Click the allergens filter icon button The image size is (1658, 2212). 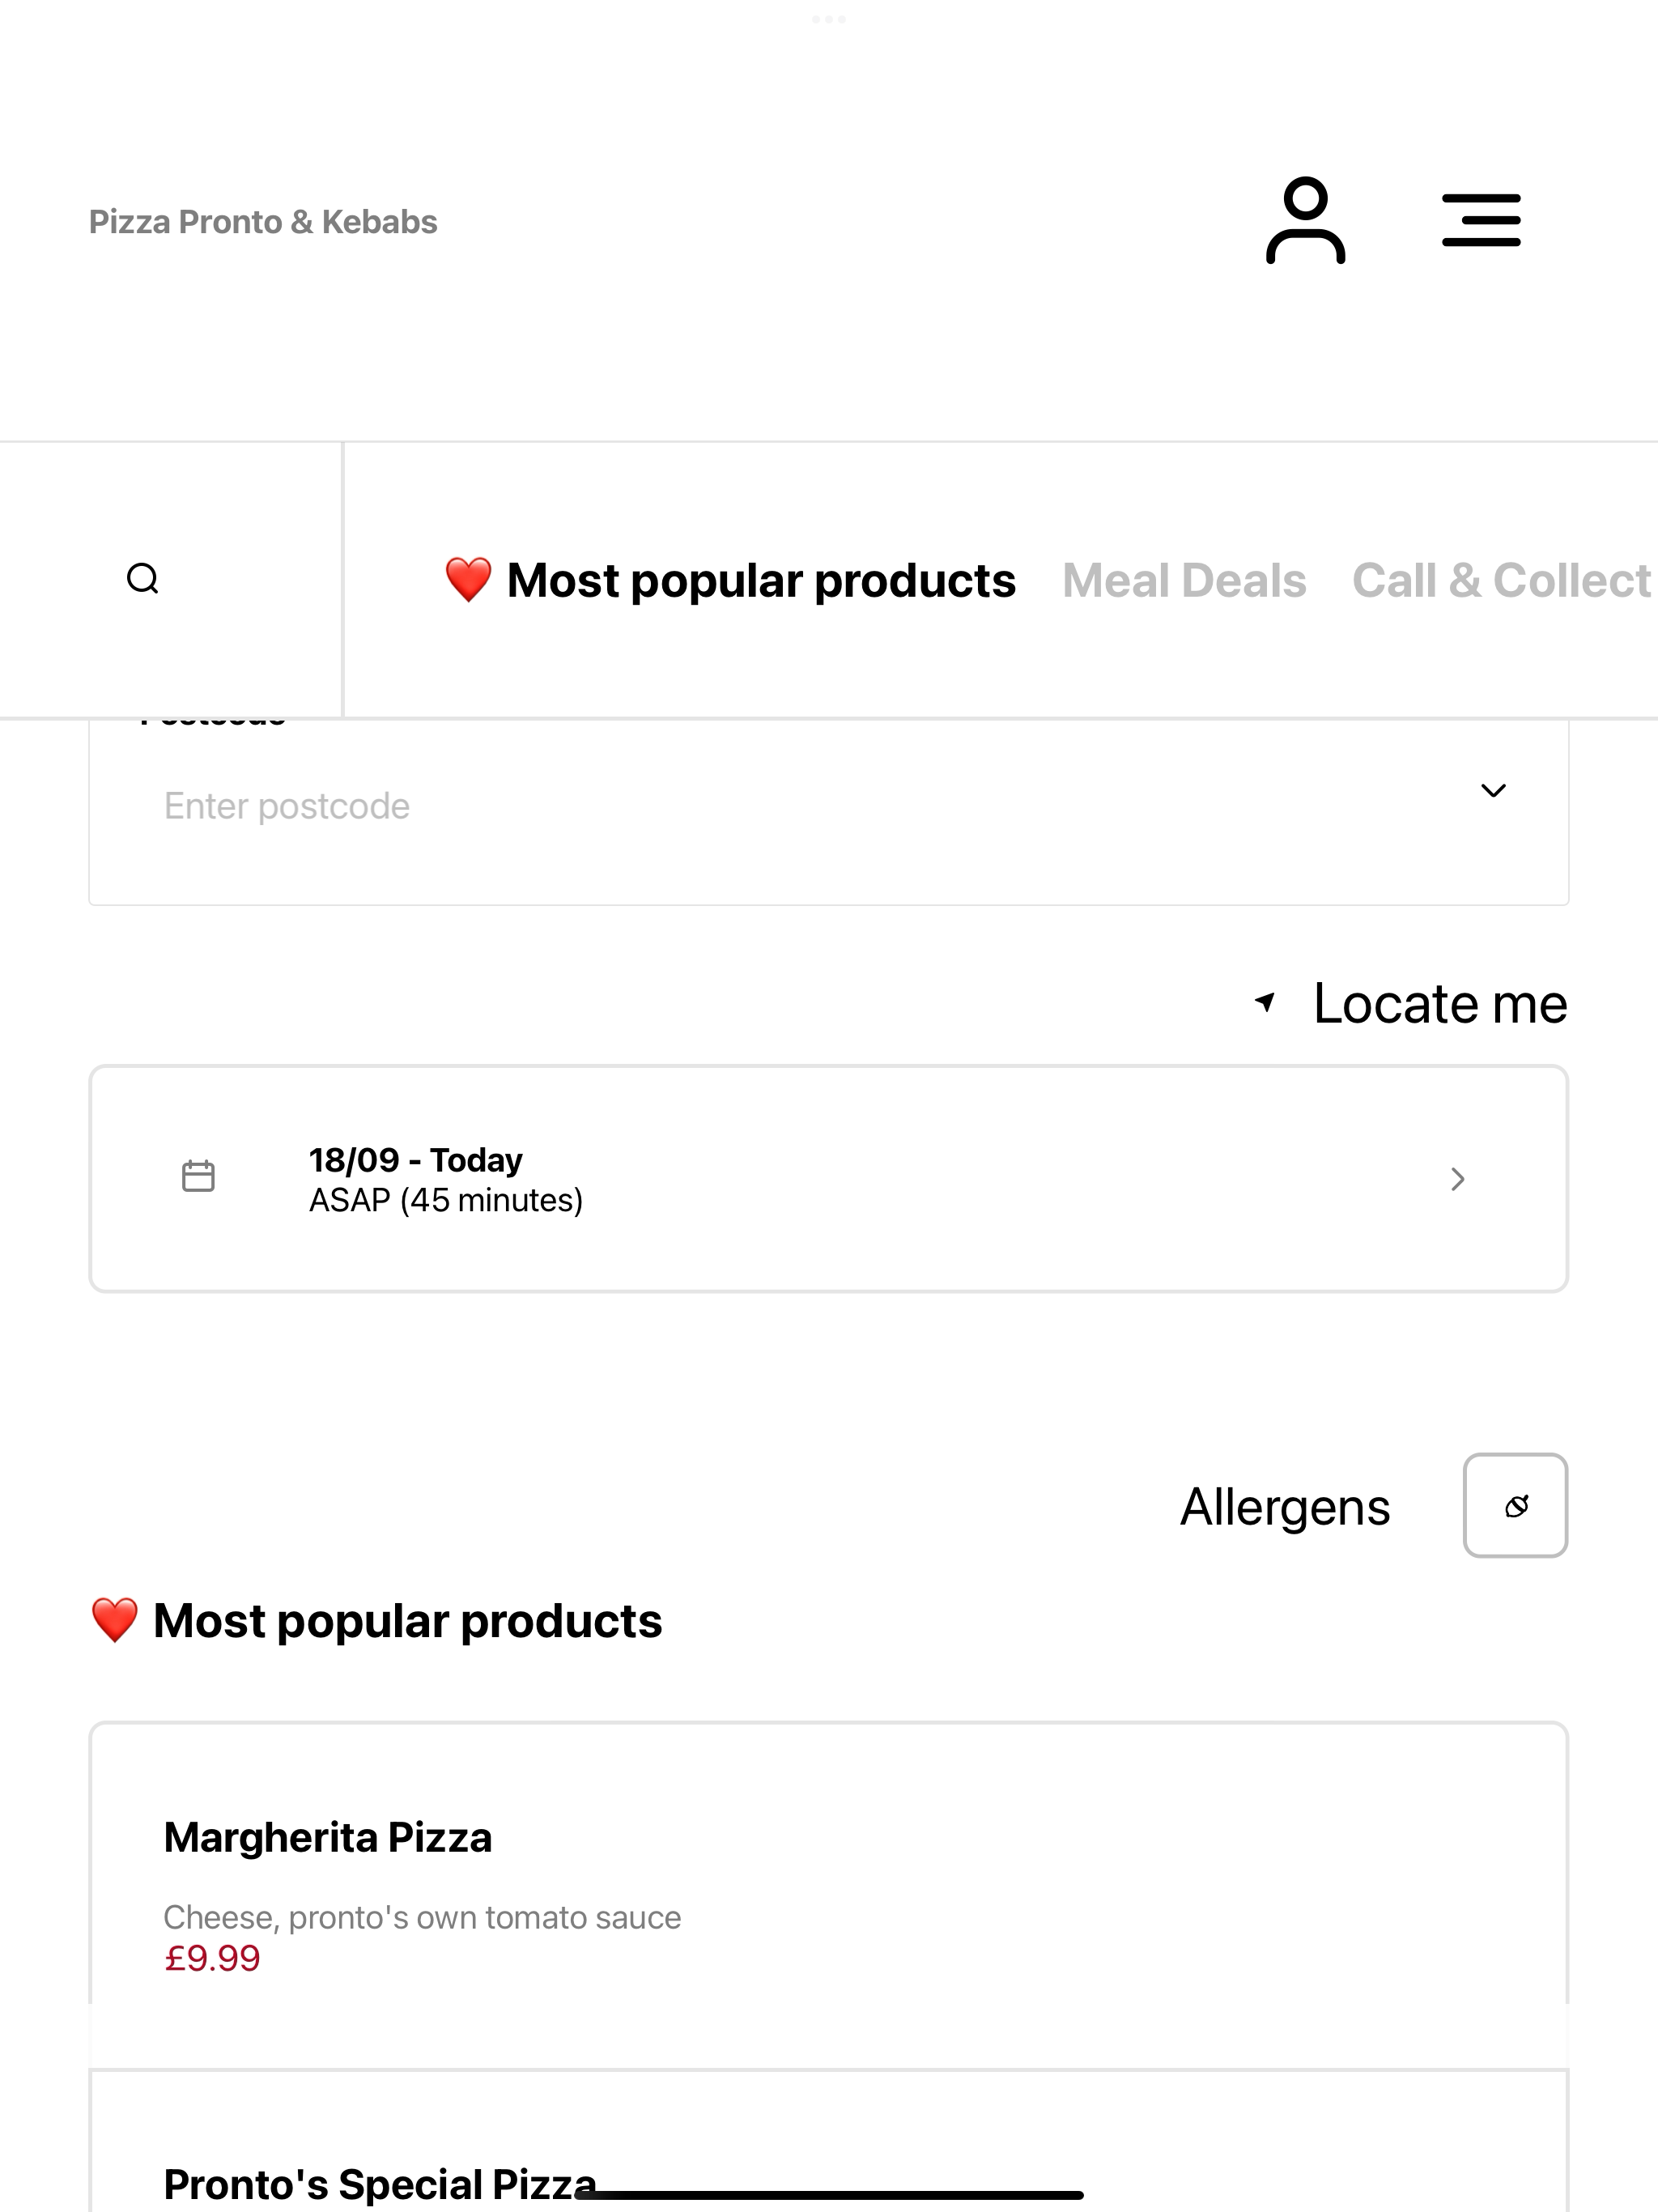[1515, 1505]
